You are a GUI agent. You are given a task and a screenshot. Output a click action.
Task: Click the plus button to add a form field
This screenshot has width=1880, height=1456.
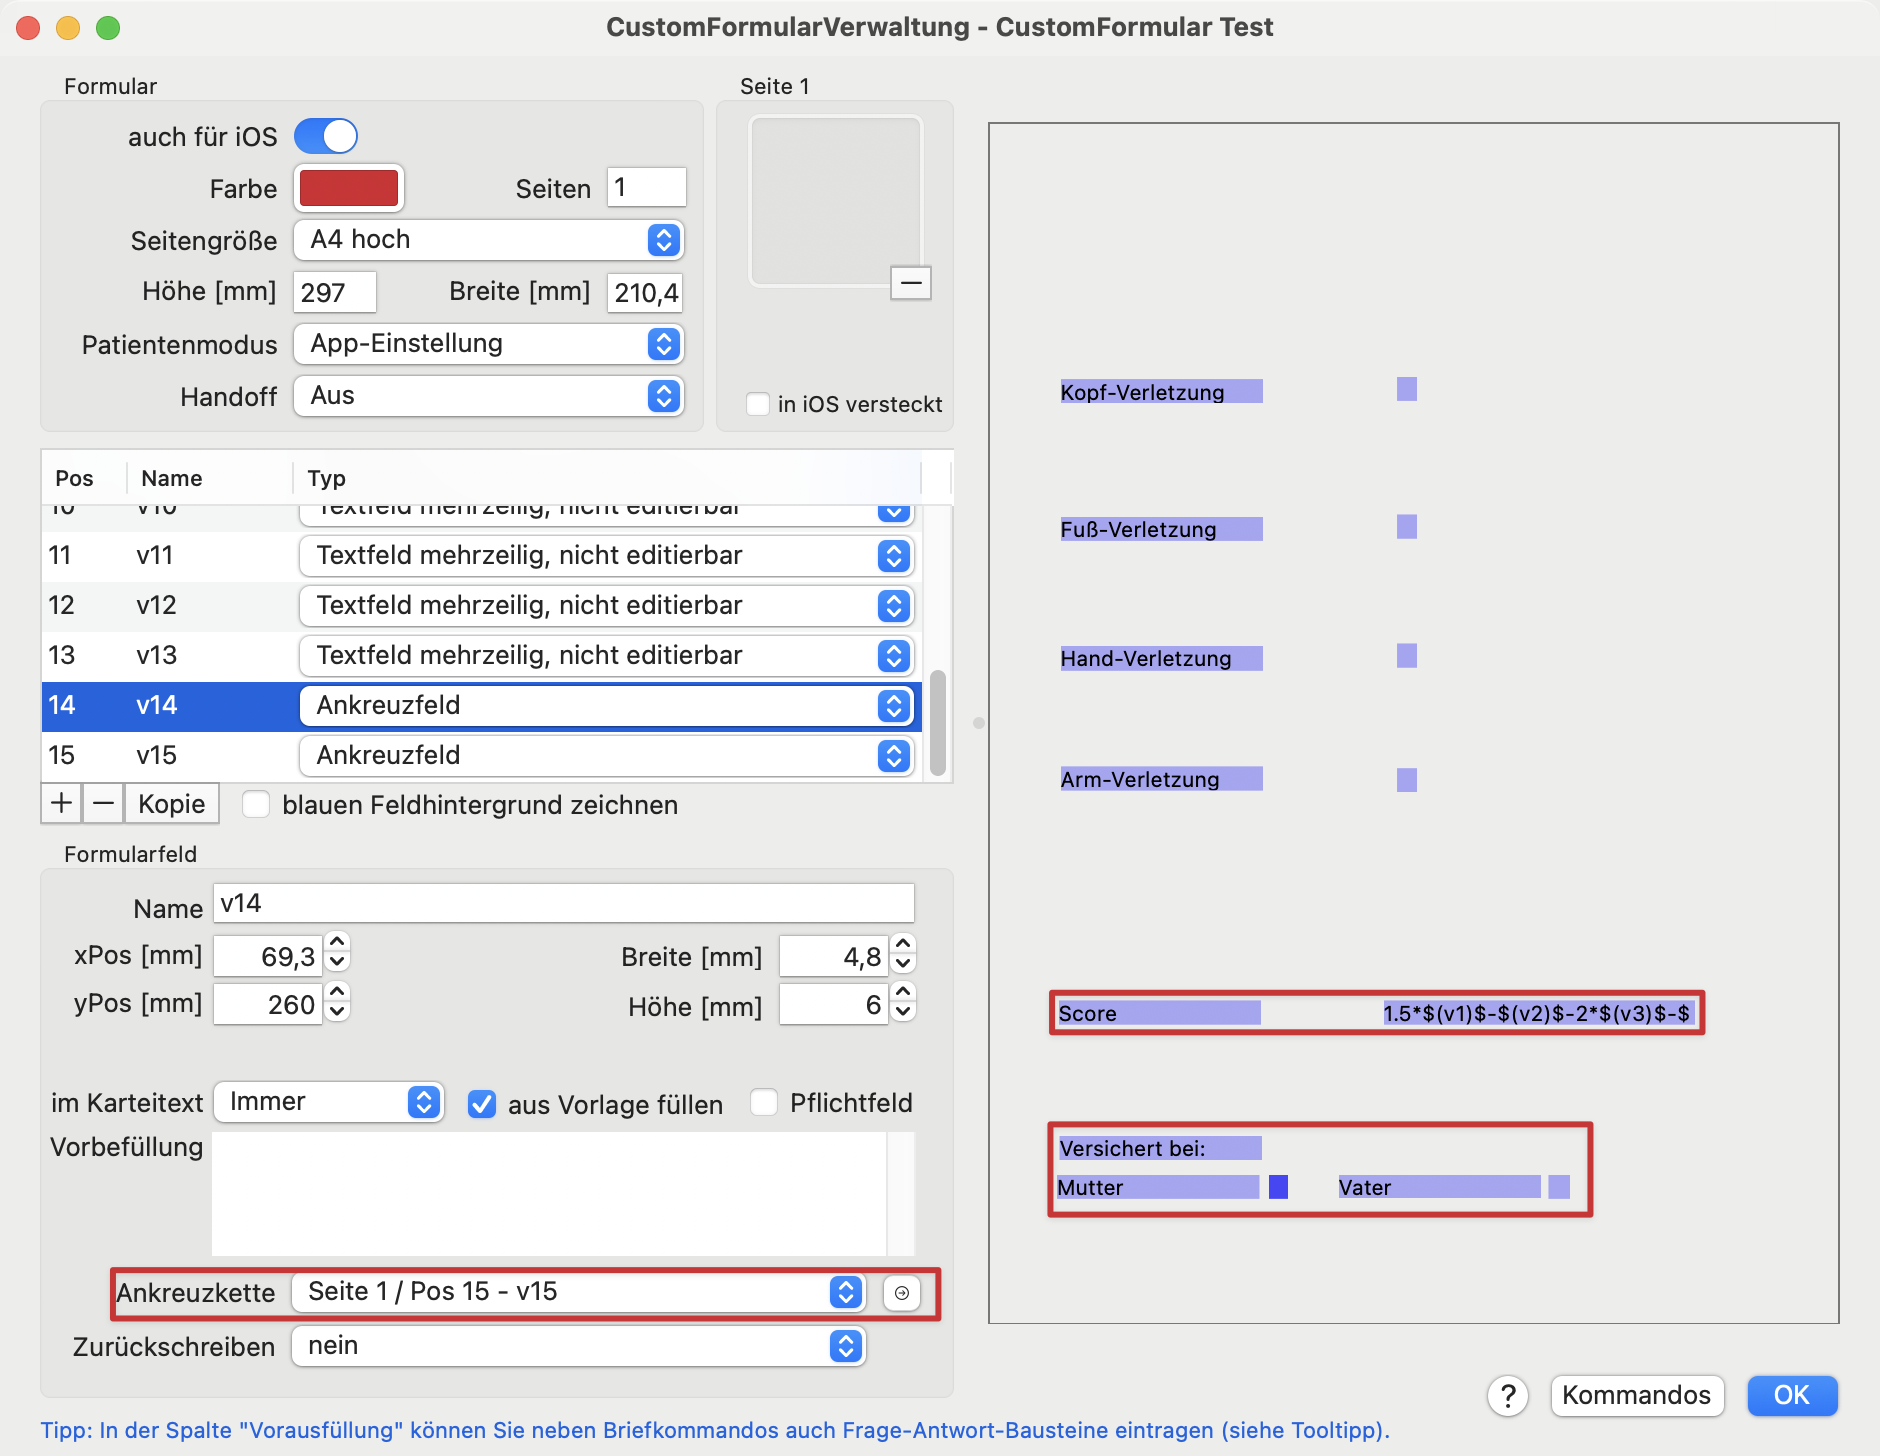click(x=61, y=803)
